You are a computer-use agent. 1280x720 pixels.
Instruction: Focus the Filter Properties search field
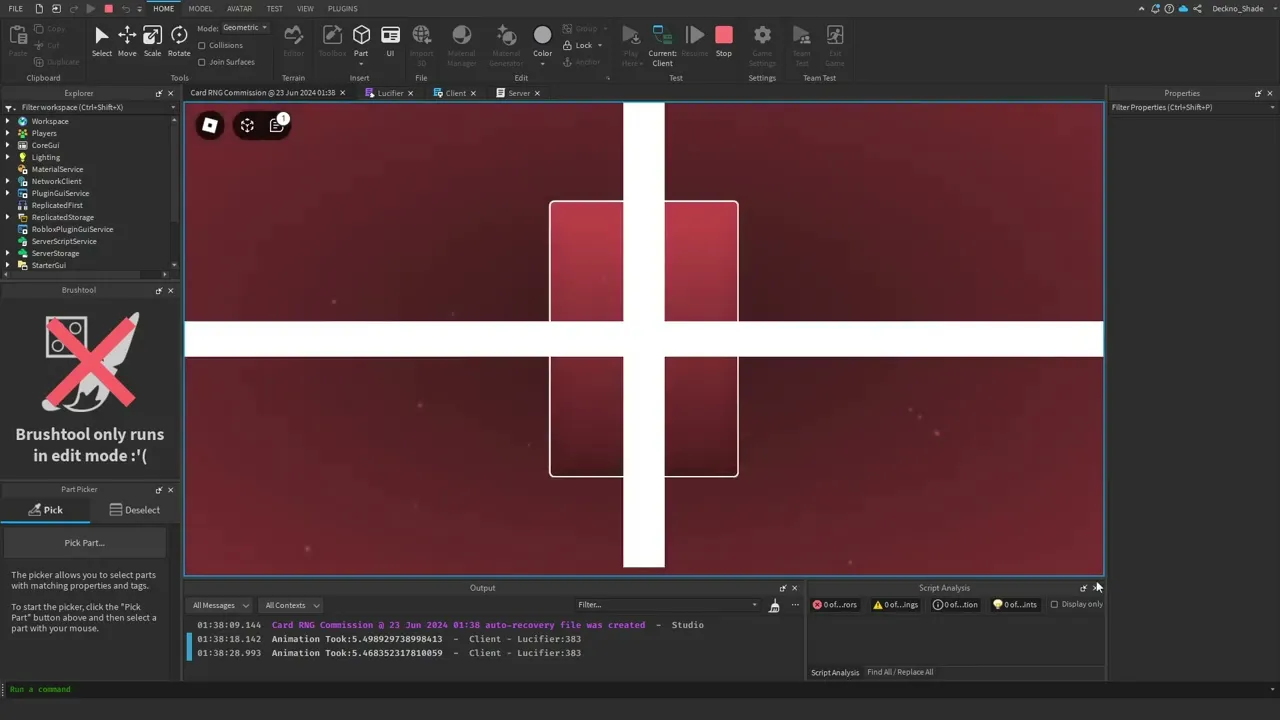tap(1193, 107)
